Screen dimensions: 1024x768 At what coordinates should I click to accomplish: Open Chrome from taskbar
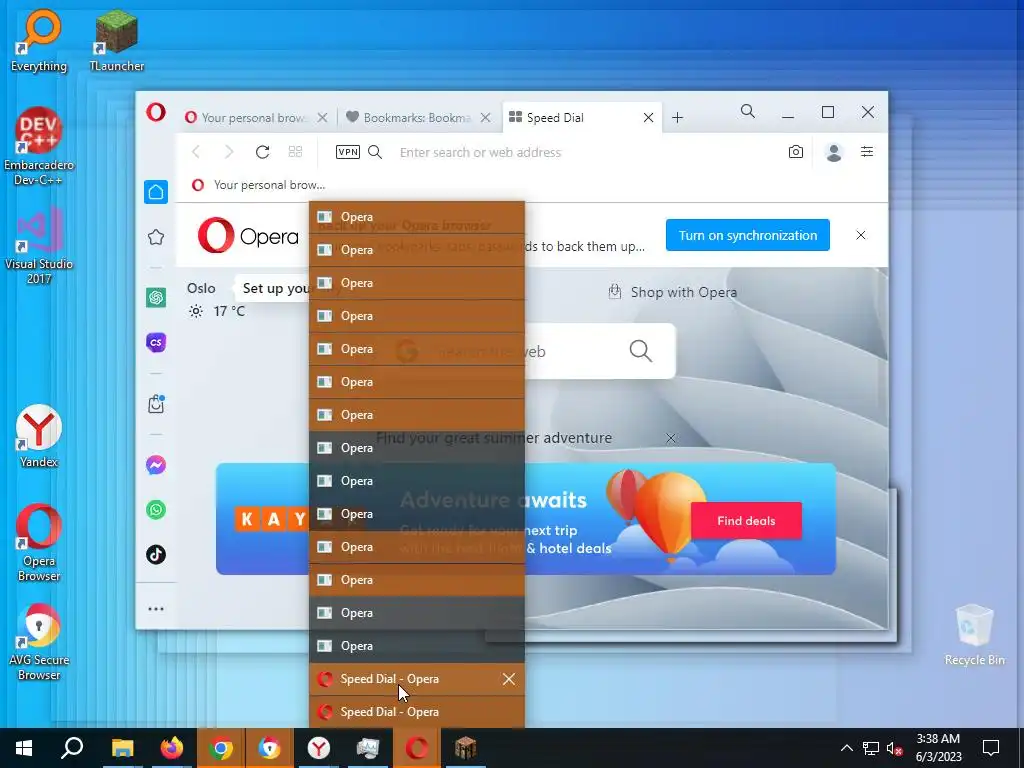coord(221,748)
